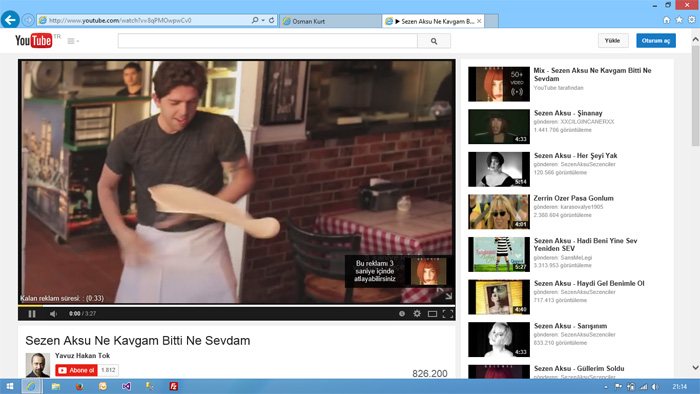Open FileZilla from taskbar

[x=174, y=386]
